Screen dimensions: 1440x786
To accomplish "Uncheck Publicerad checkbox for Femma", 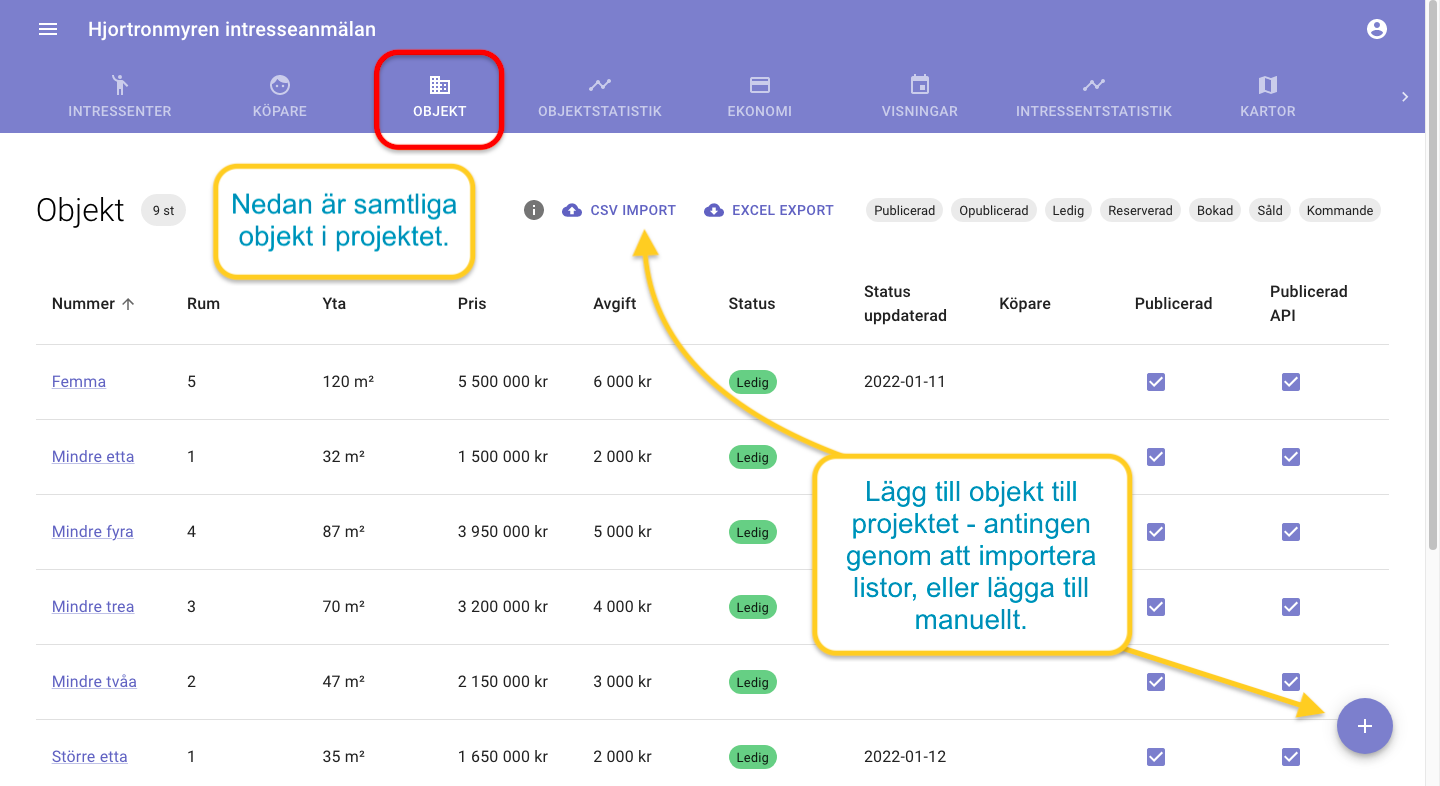I will (x=1156, y=382).
